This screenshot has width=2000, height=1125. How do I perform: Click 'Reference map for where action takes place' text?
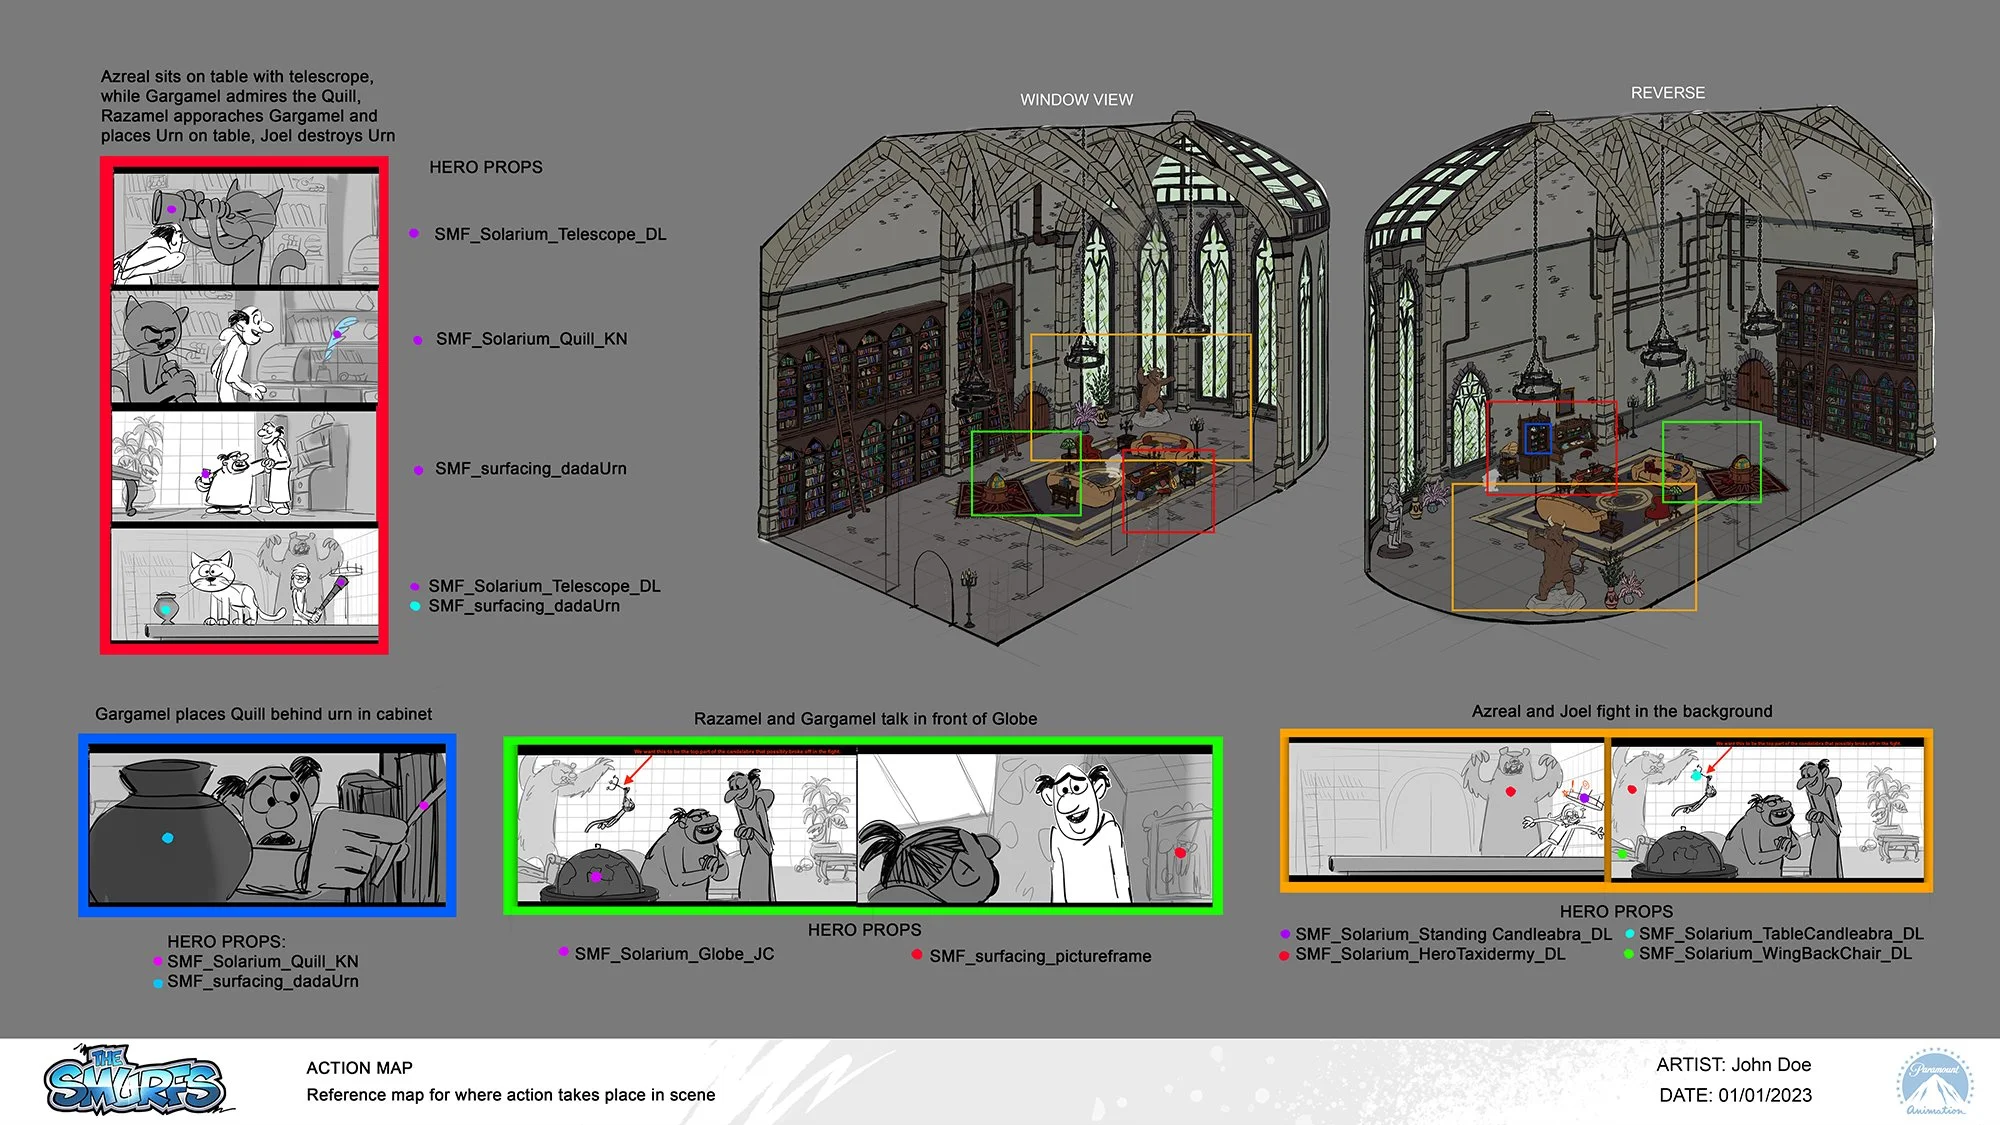pyautogui.click(x=511, y=1096)
